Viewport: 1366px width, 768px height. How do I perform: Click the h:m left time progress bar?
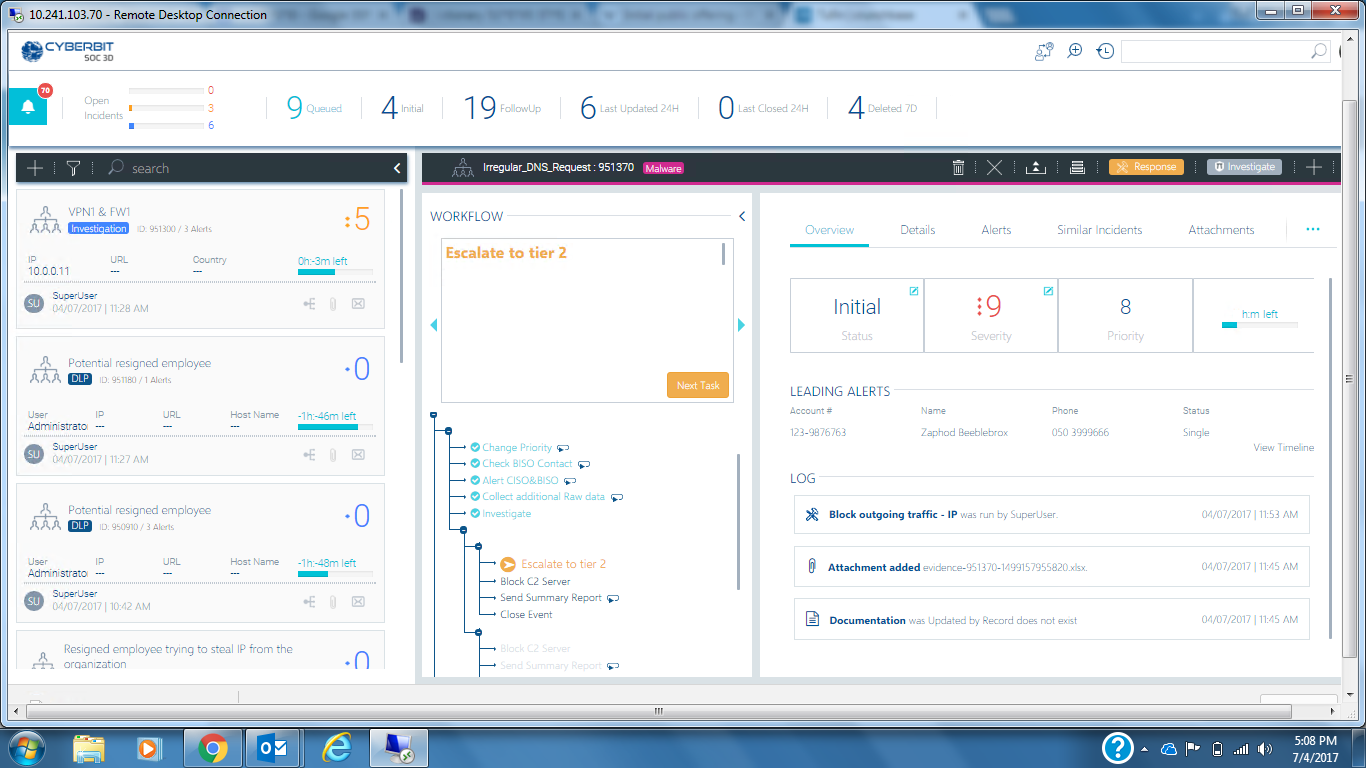(1259, 325)
